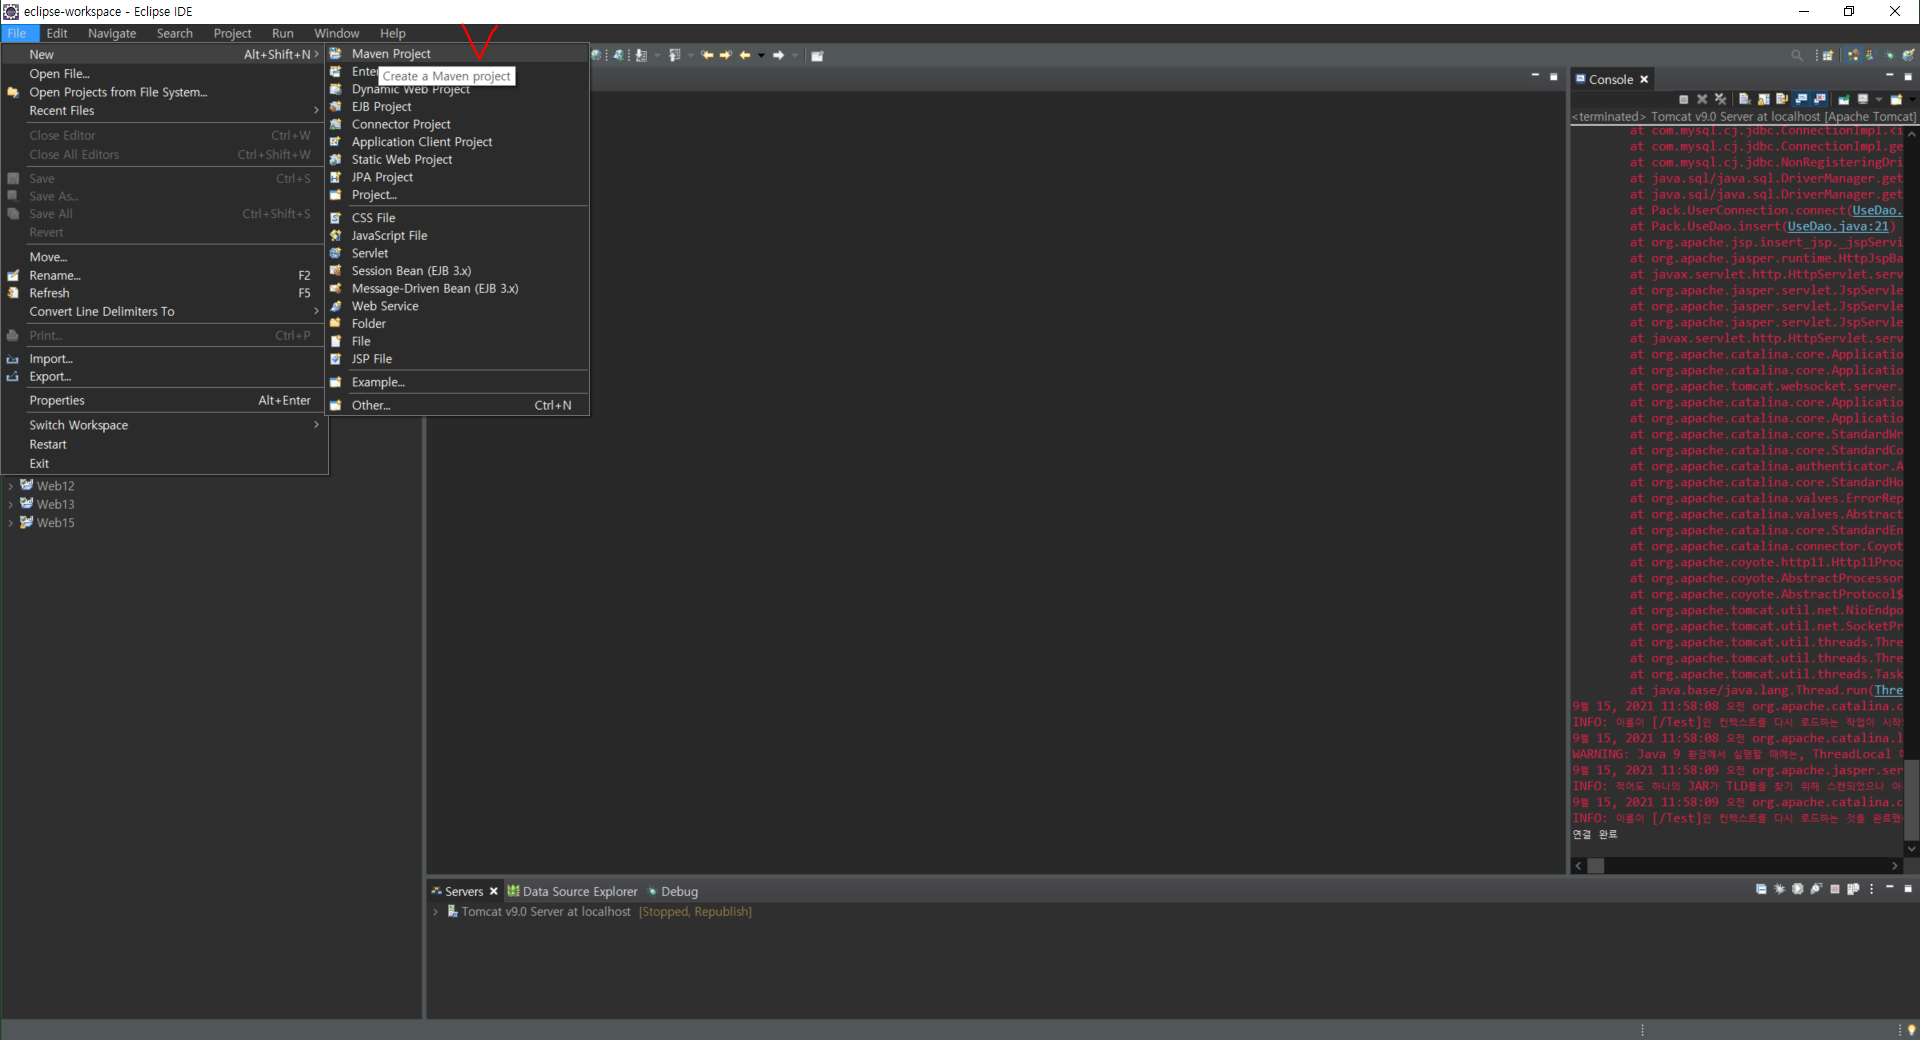
Task: Clear the Console output
Action: point(1745,99)
